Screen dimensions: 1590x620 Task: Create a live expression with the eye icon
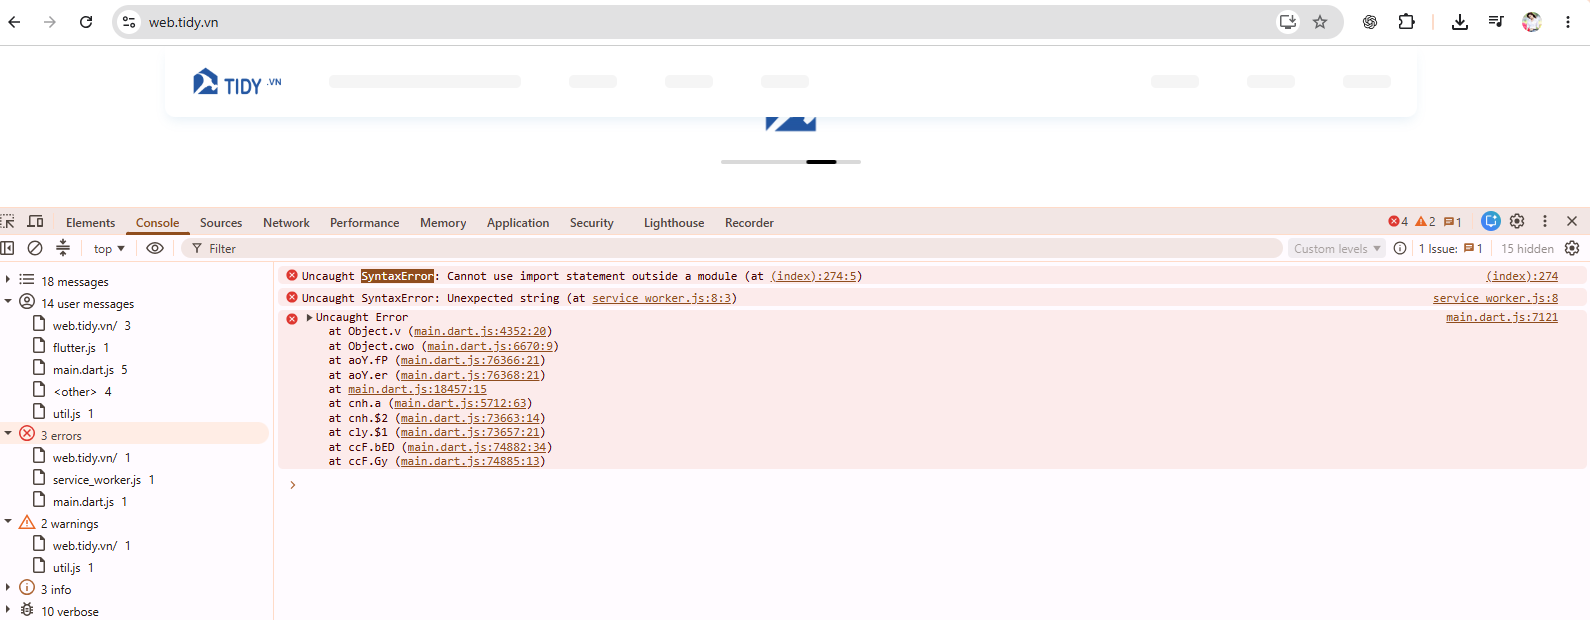pyautogui.click(x=155, y=248)
